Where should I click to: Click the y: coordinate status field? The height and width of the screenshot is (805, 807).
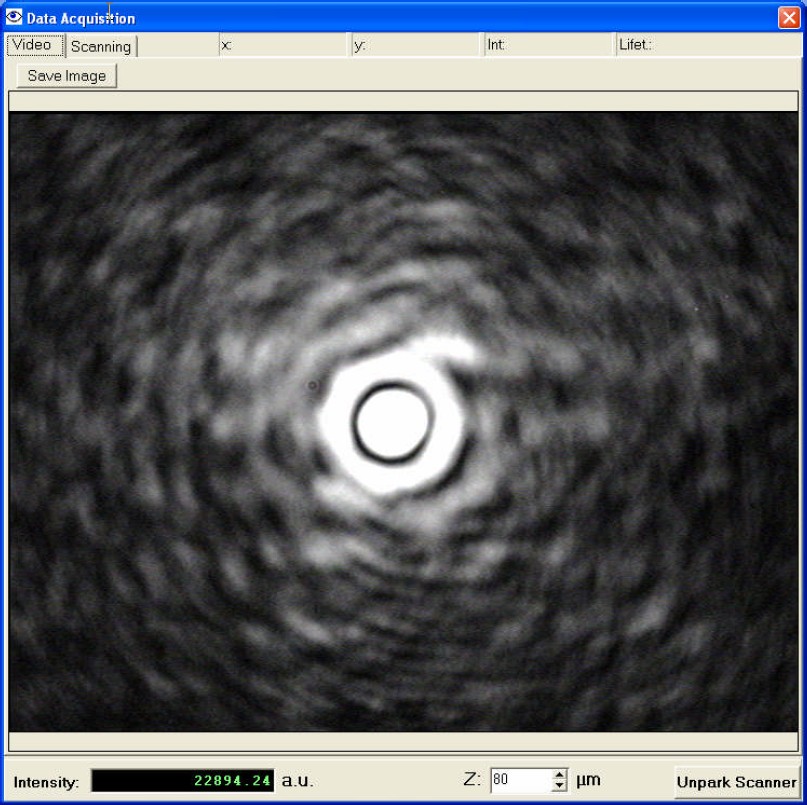click(x=417, y=45)
